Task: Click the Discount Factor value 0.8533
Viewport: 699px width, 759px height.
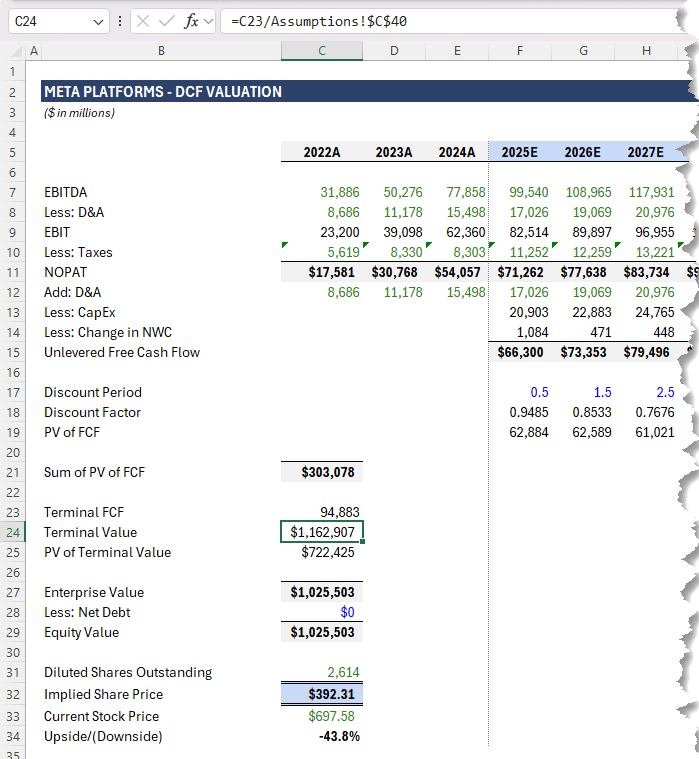Action: (x=592, y=412)
